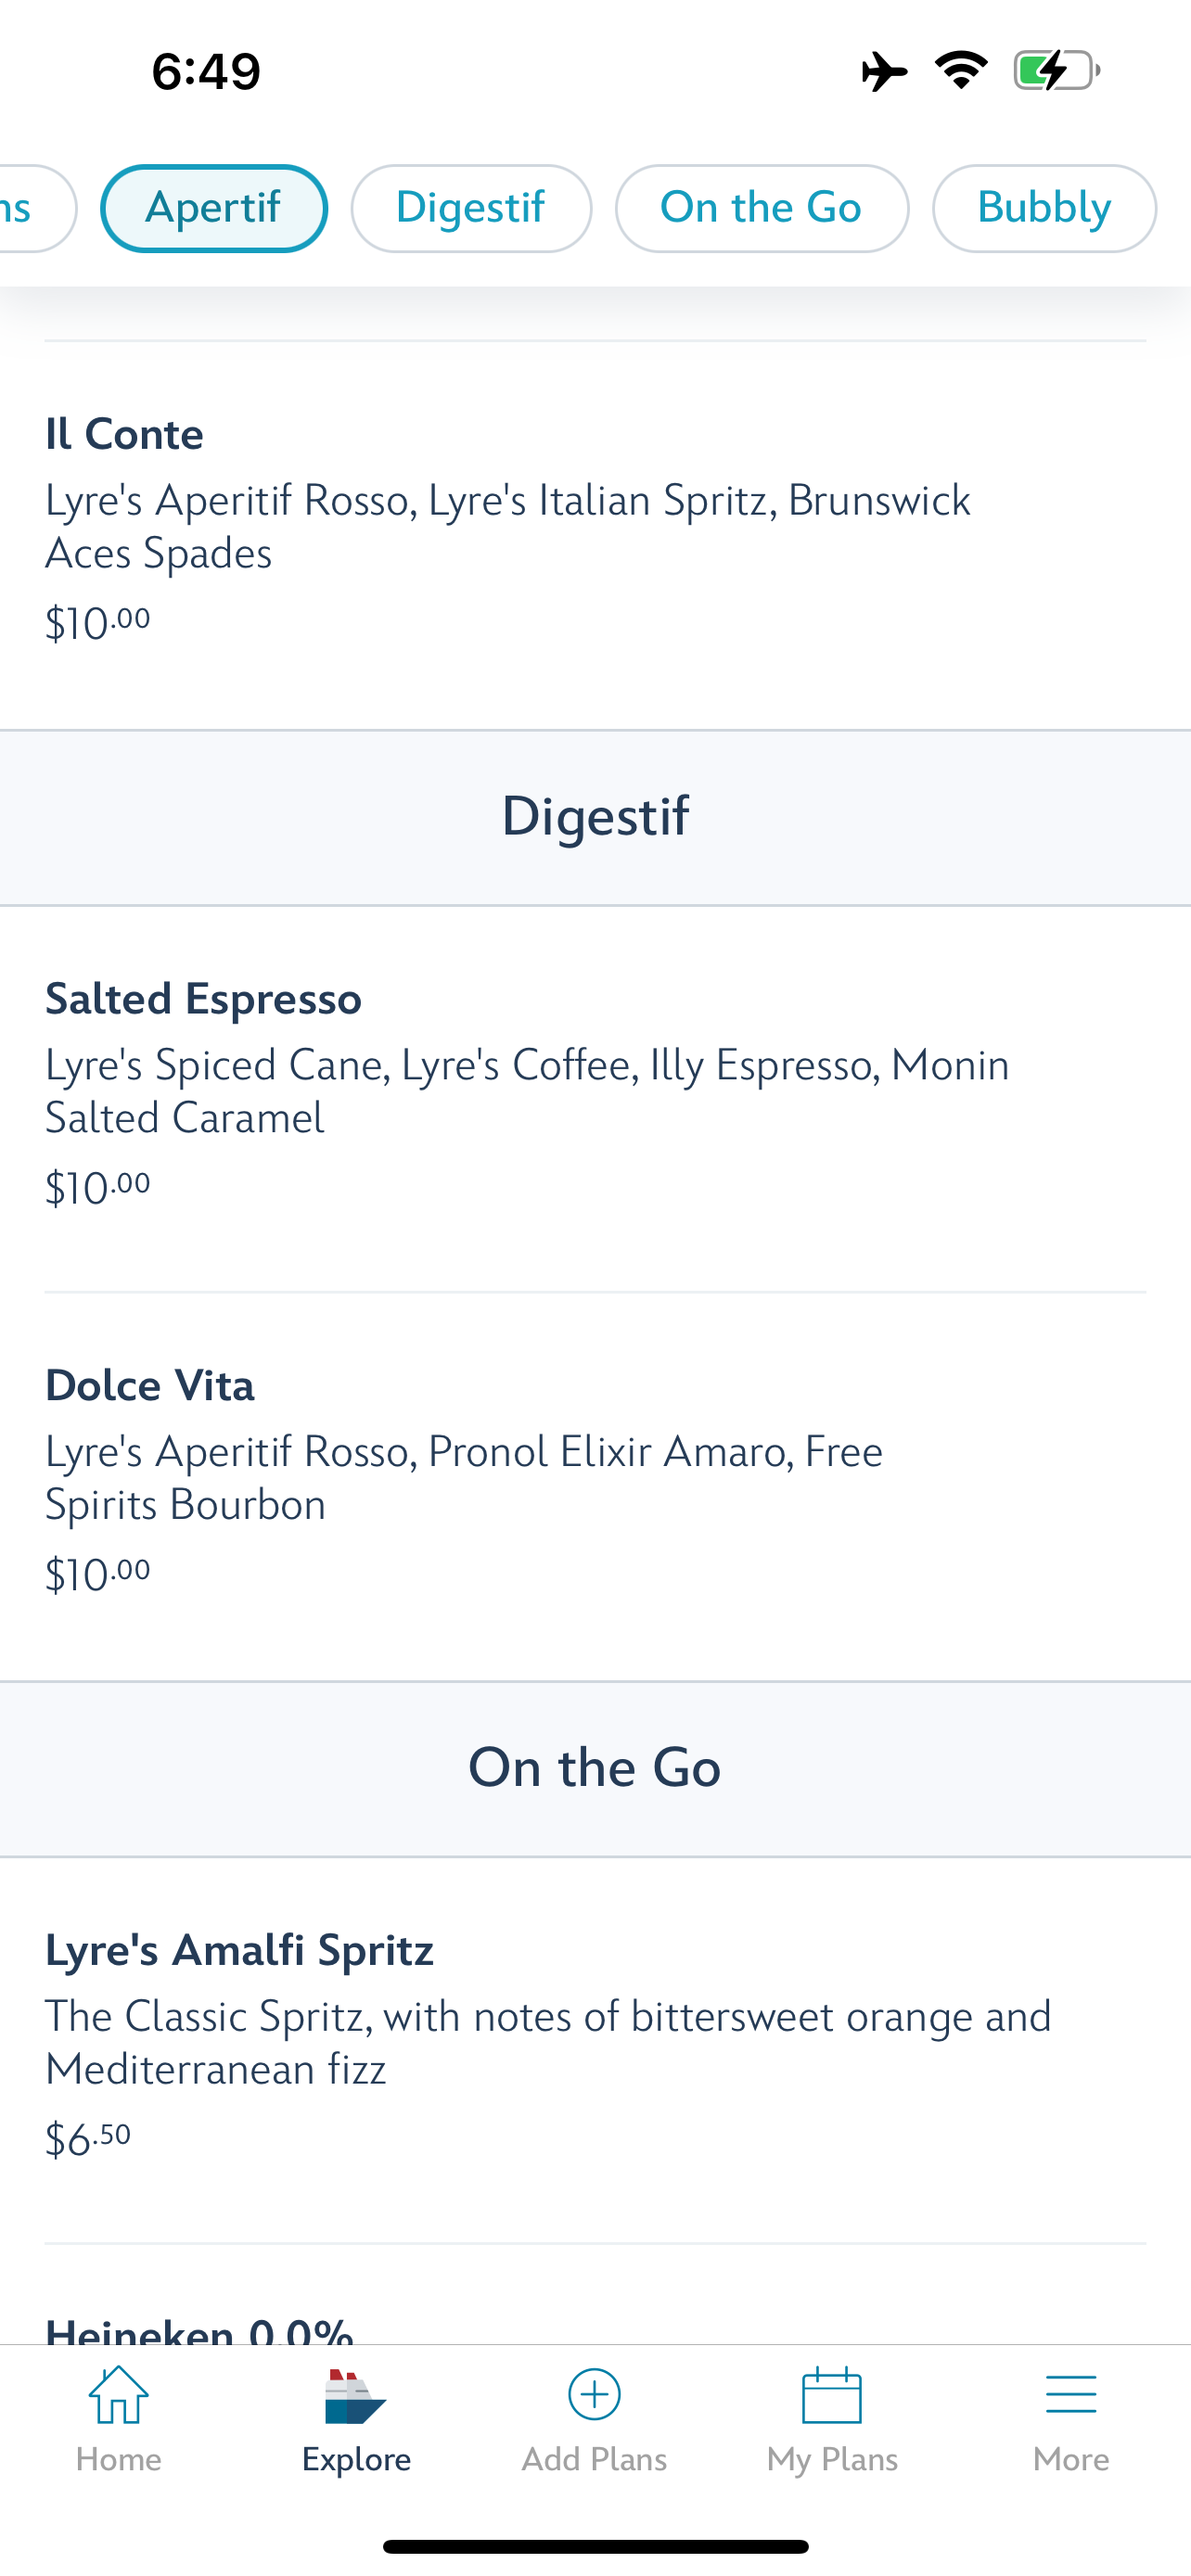The image size is (1191, 2576).
Task: Switch to the Bubbly category chip
Action: (1043, 208)
